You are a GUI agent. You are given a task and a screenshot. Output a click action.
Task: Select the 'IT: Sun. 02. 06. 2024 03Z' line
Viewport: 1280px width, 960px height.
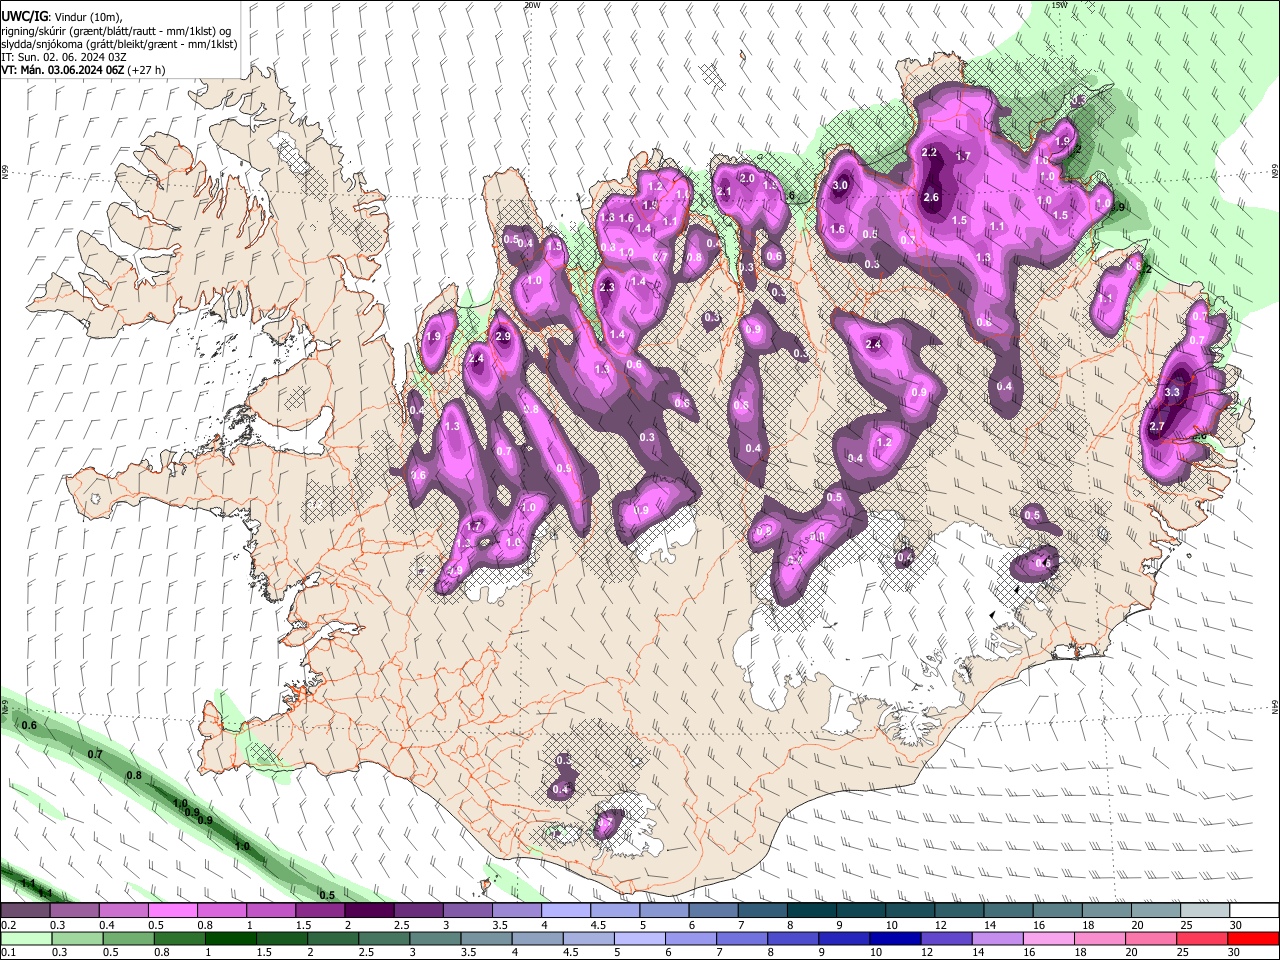[x=63, y=57]
